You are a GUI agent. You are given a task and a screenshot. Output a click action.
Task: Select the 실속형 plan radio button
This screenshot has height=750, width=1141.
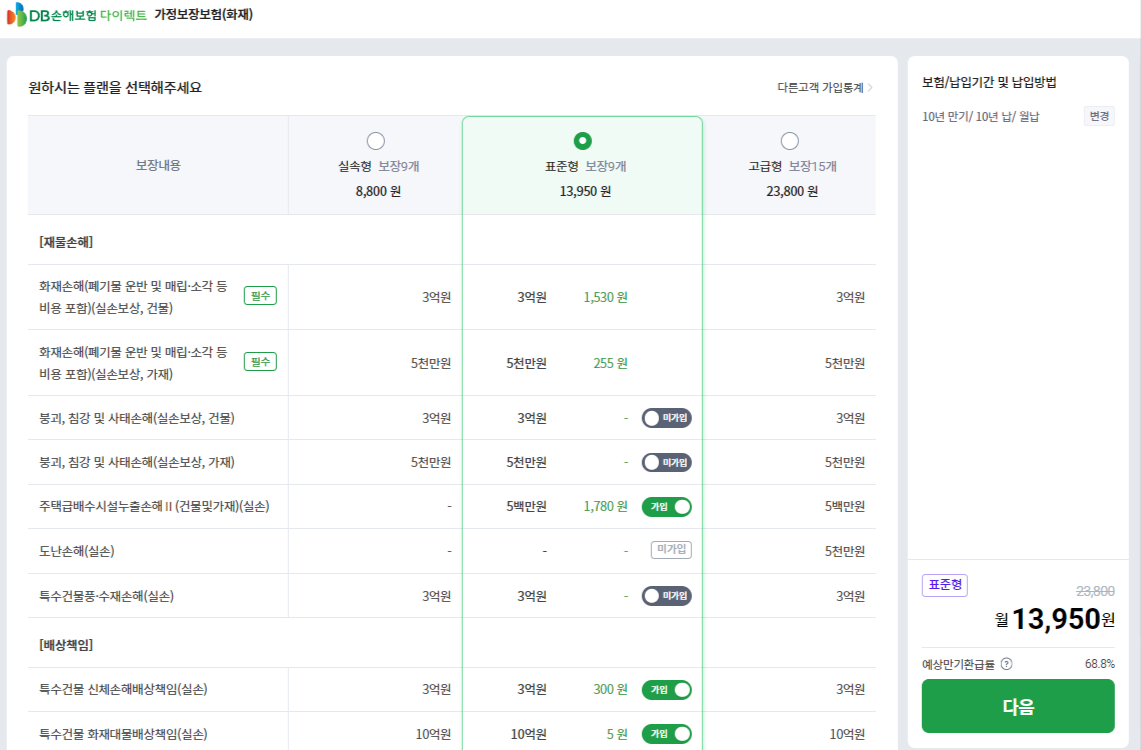375,140
